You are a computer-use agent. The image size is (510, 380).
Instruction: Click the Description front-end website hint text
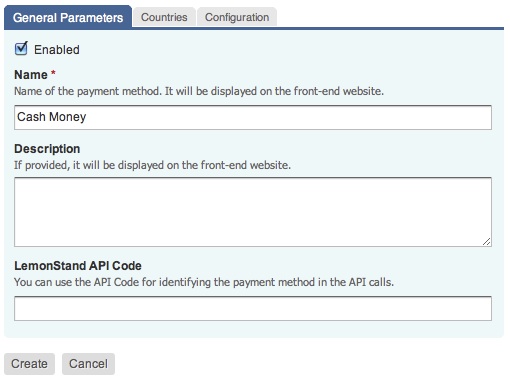152,165
